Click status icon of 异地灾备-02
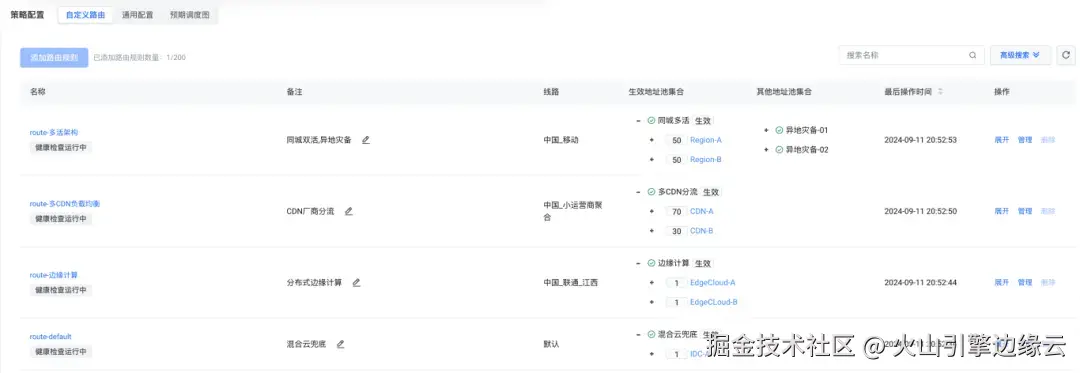 coord(779,149)
